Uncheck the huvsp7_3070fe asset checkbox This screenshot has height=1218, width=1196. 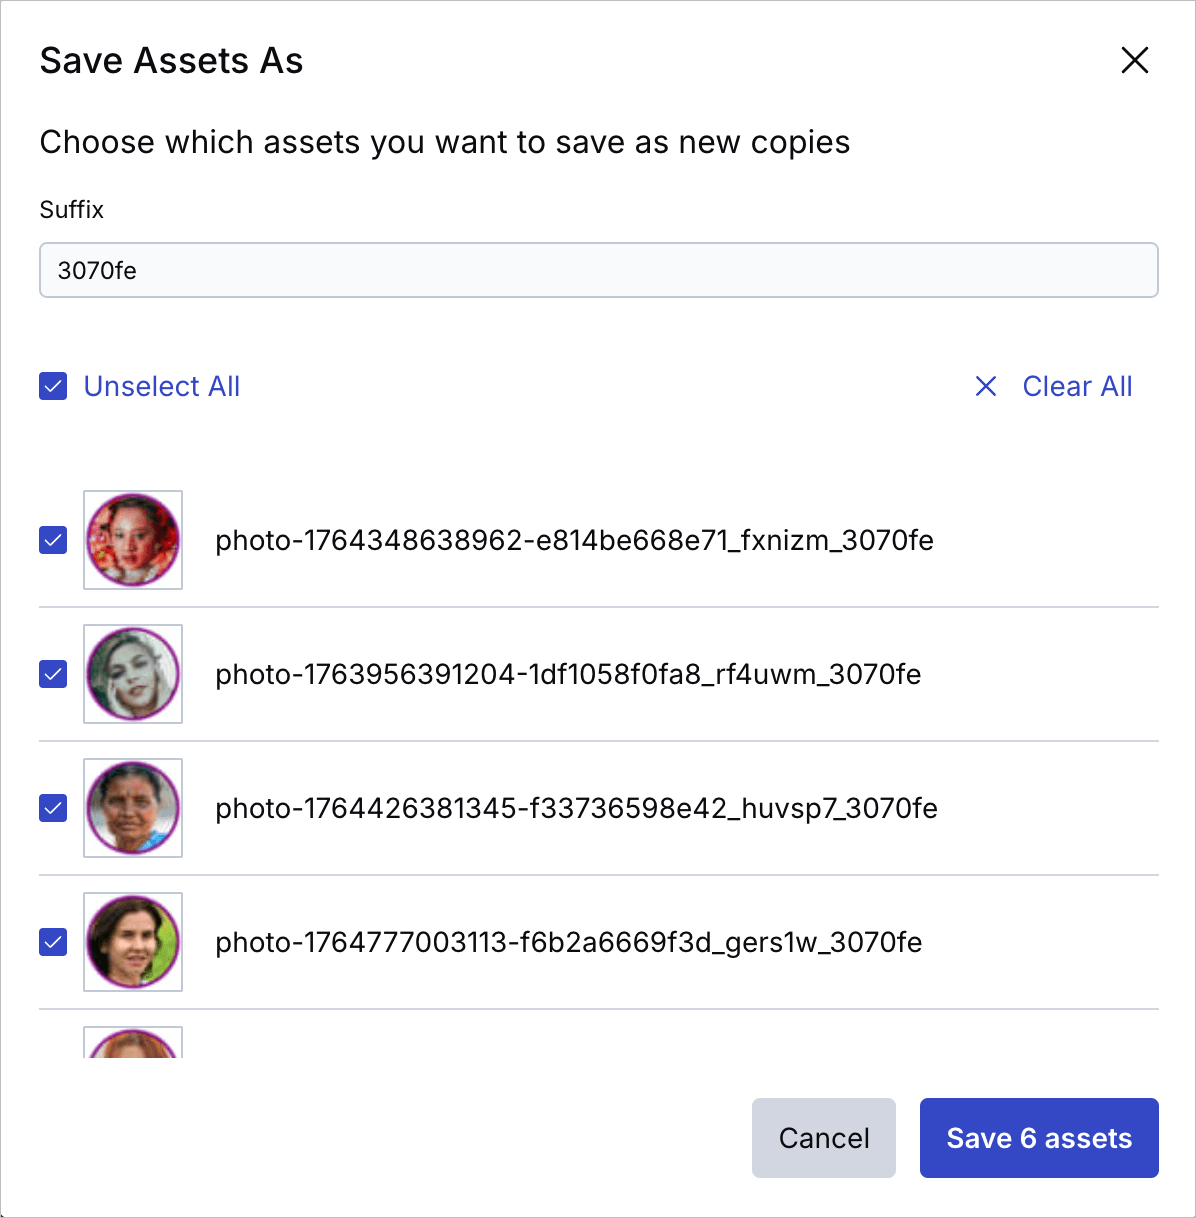point(53,808)
